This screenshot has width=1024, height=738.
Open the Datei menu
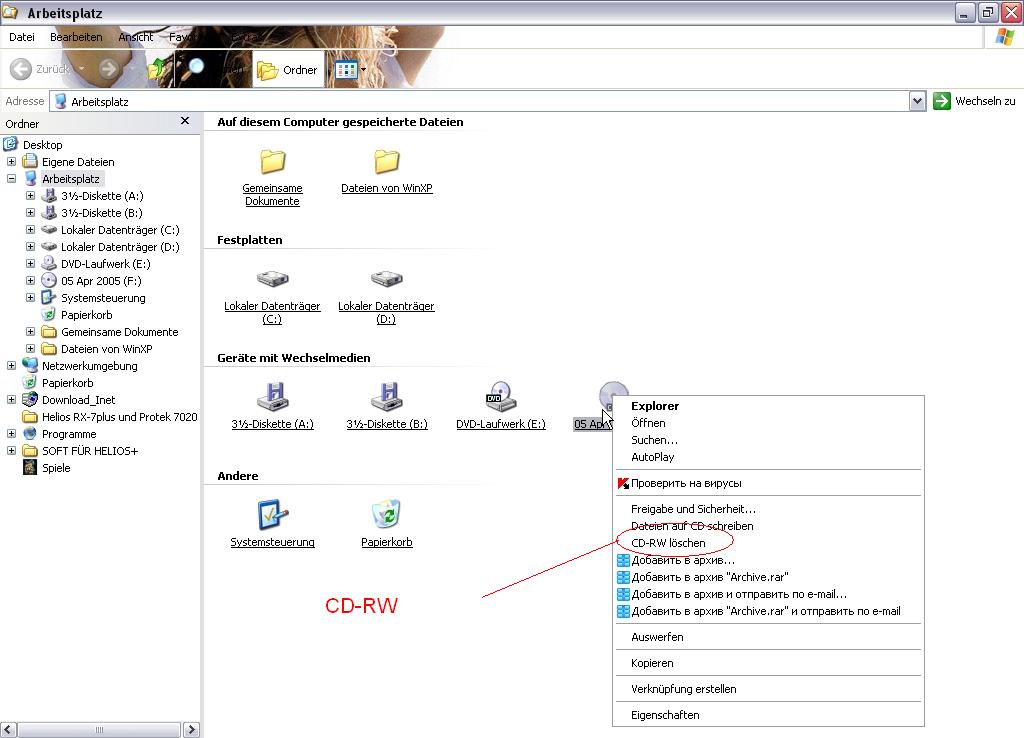(x=22, y=37)
